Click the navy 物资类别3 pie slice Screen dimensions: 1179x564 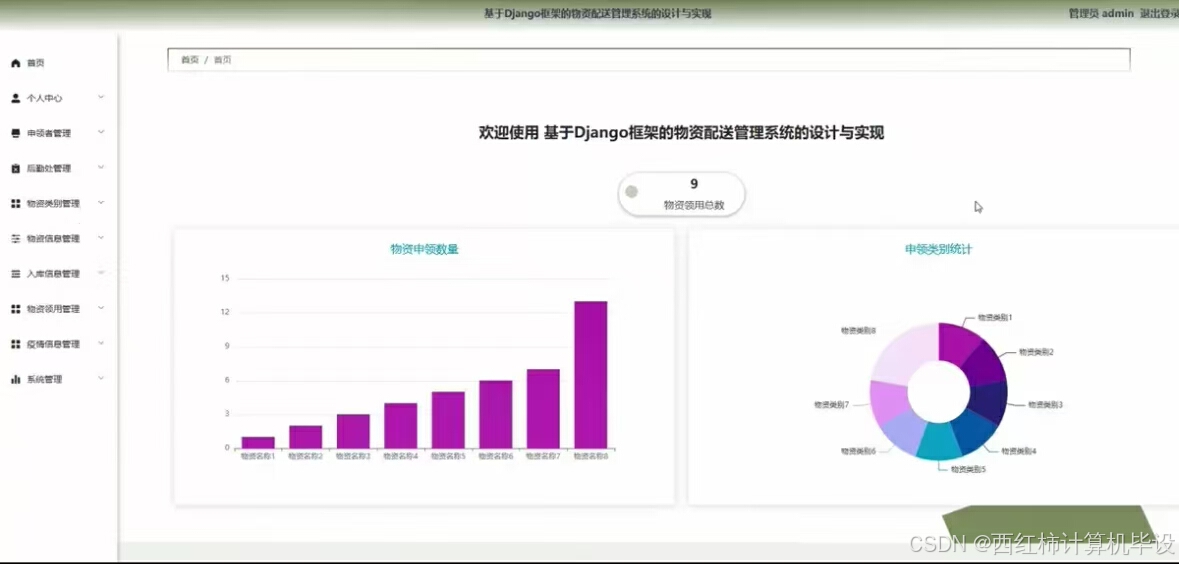point(990,402)
